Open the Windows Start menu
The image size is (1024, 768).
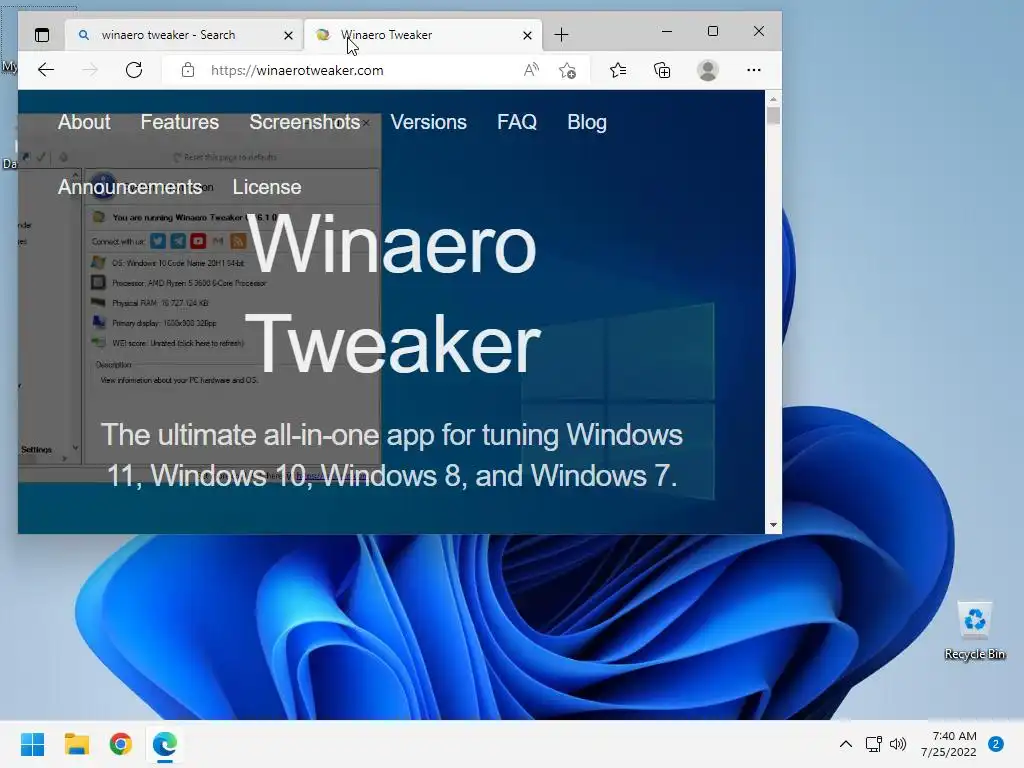click(33, 744)
